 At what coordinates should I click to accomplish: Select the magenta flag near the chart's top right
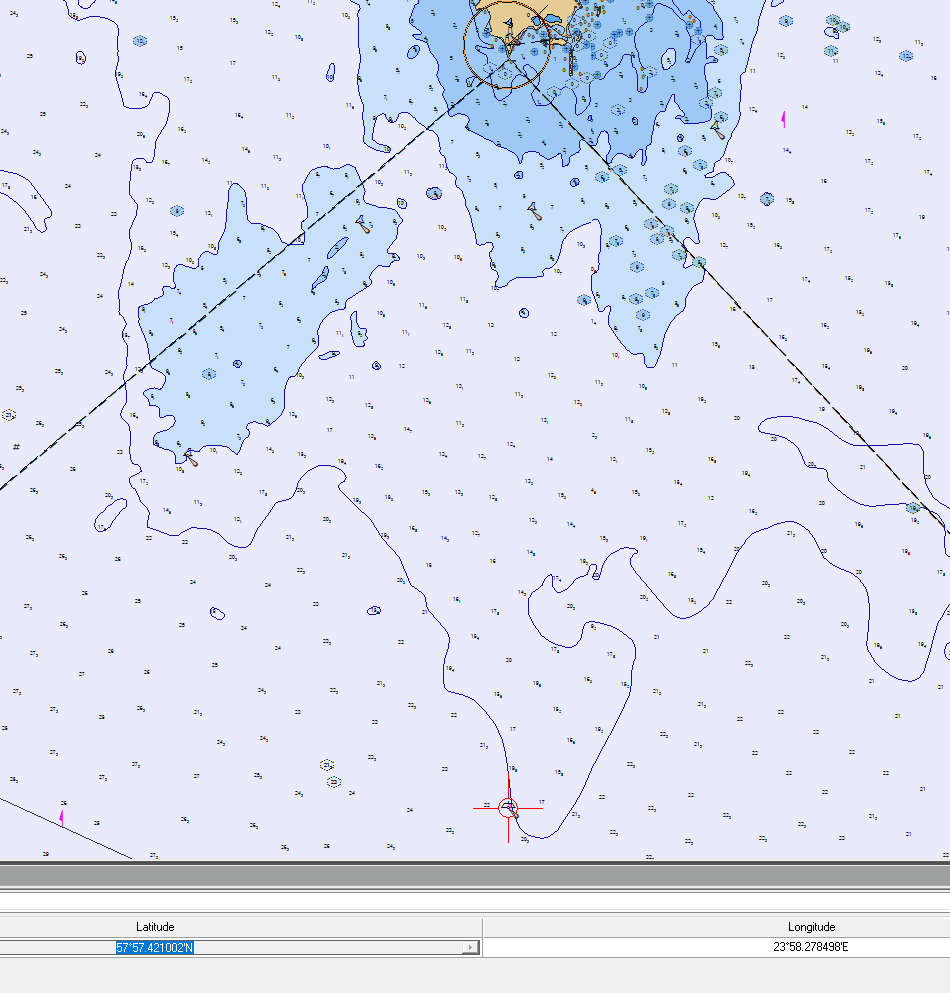[x=783, y=119]
